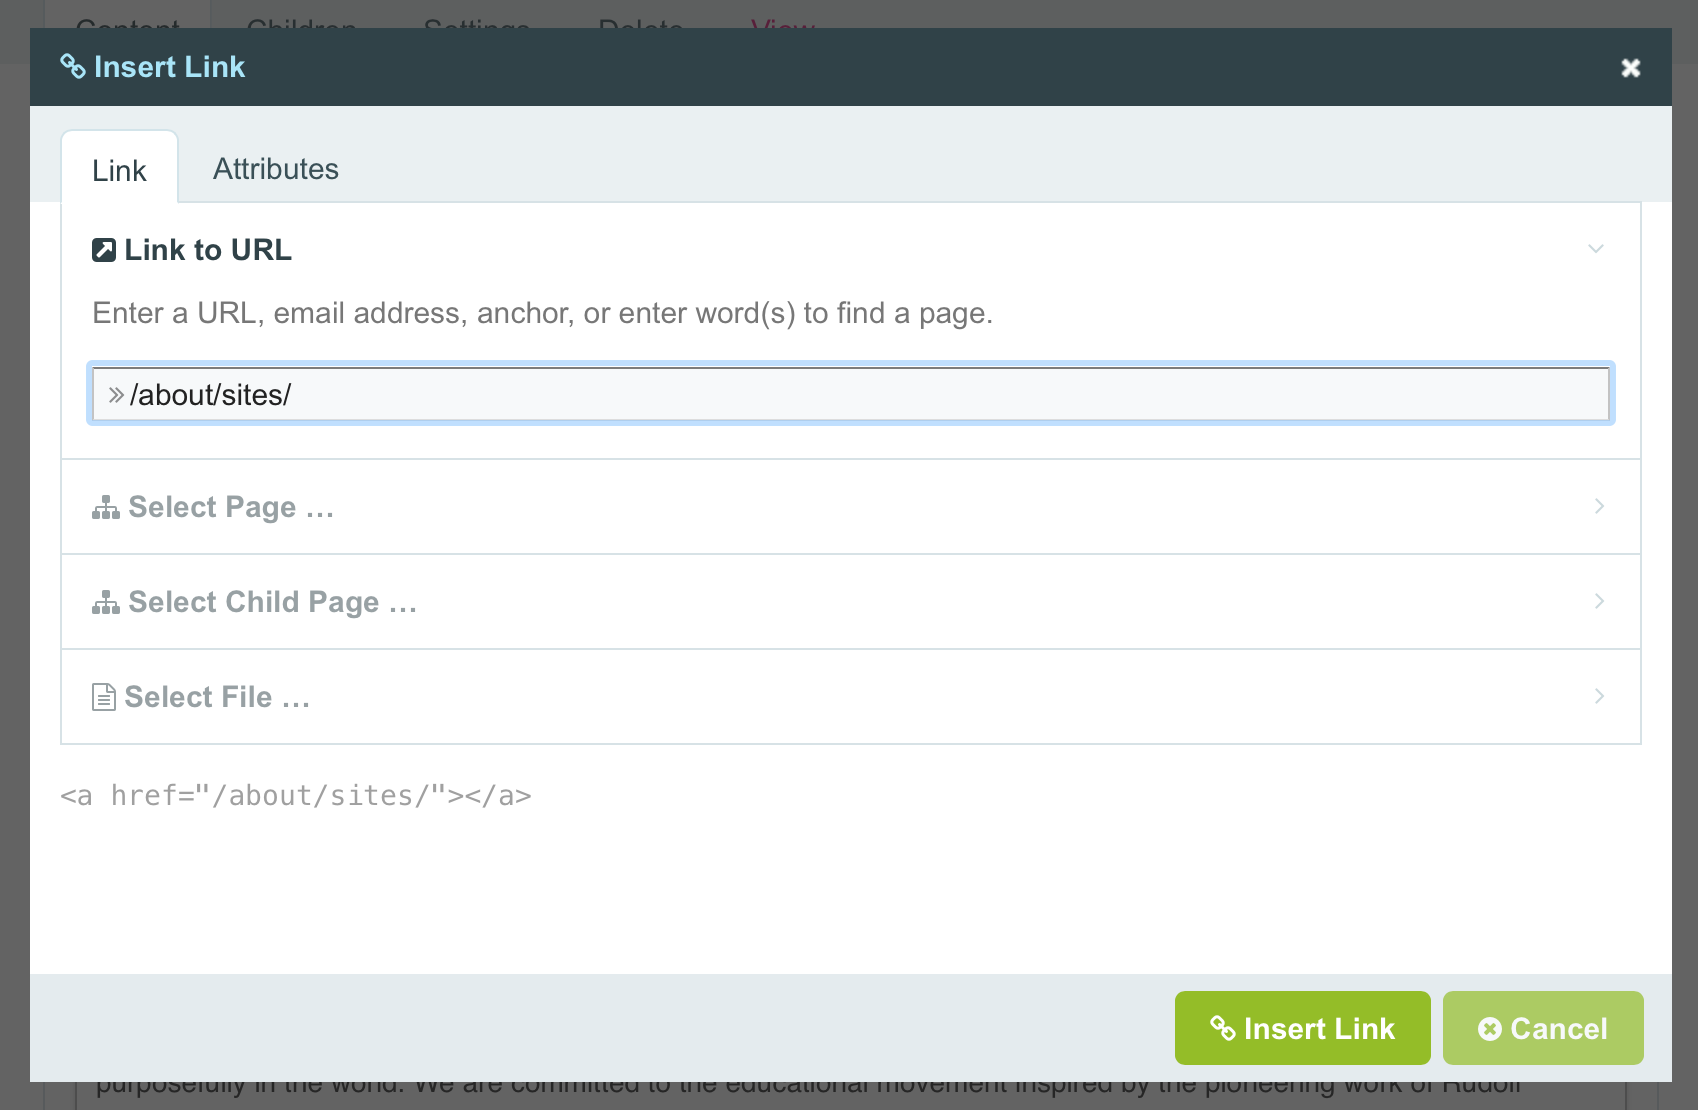Collapse the Link to URL section chevron

point(1596,249)
